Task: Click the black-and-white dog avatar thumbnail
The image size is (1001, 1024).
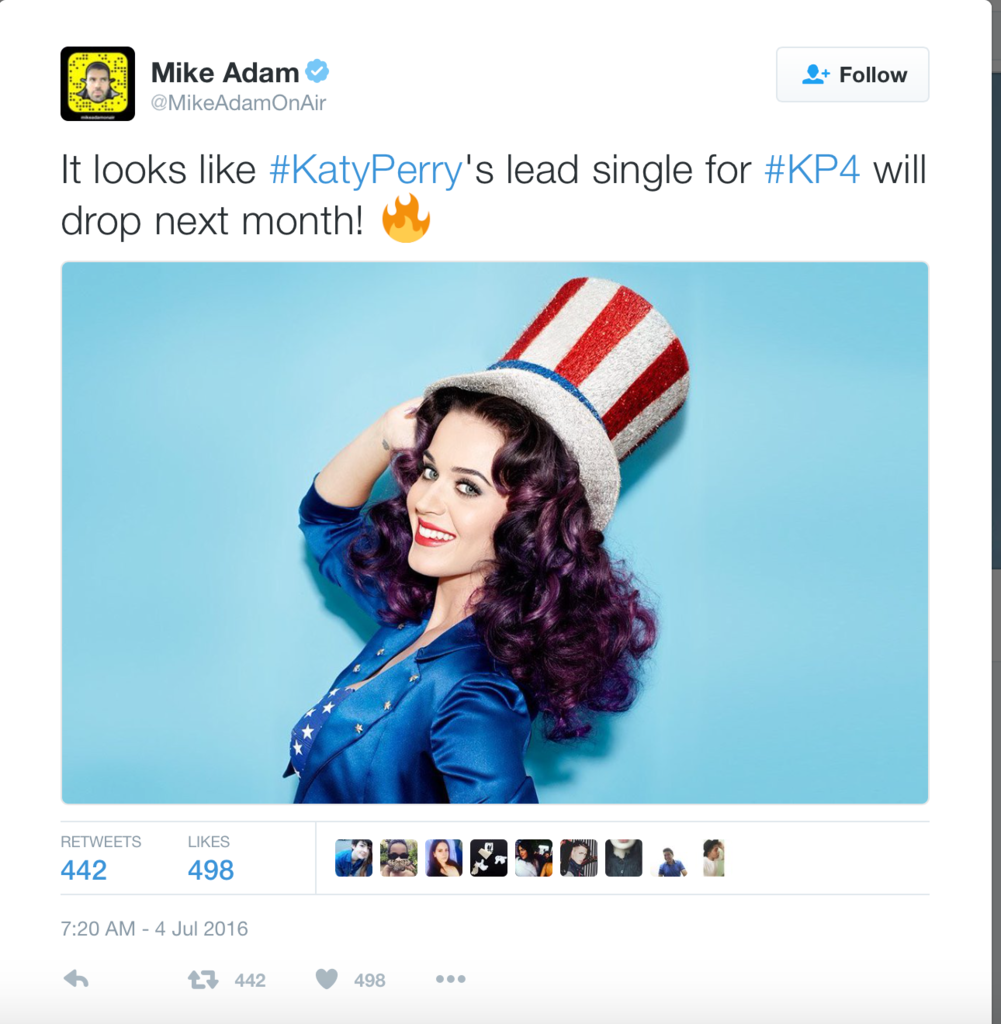Action: (488, 857)
